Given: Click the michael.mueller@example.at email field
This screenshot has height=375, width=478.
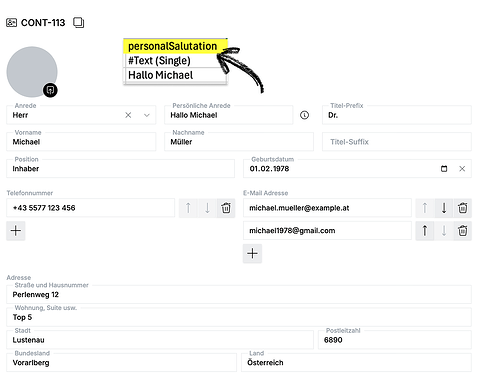Looking at the screenshot, I should coord(327,208).
